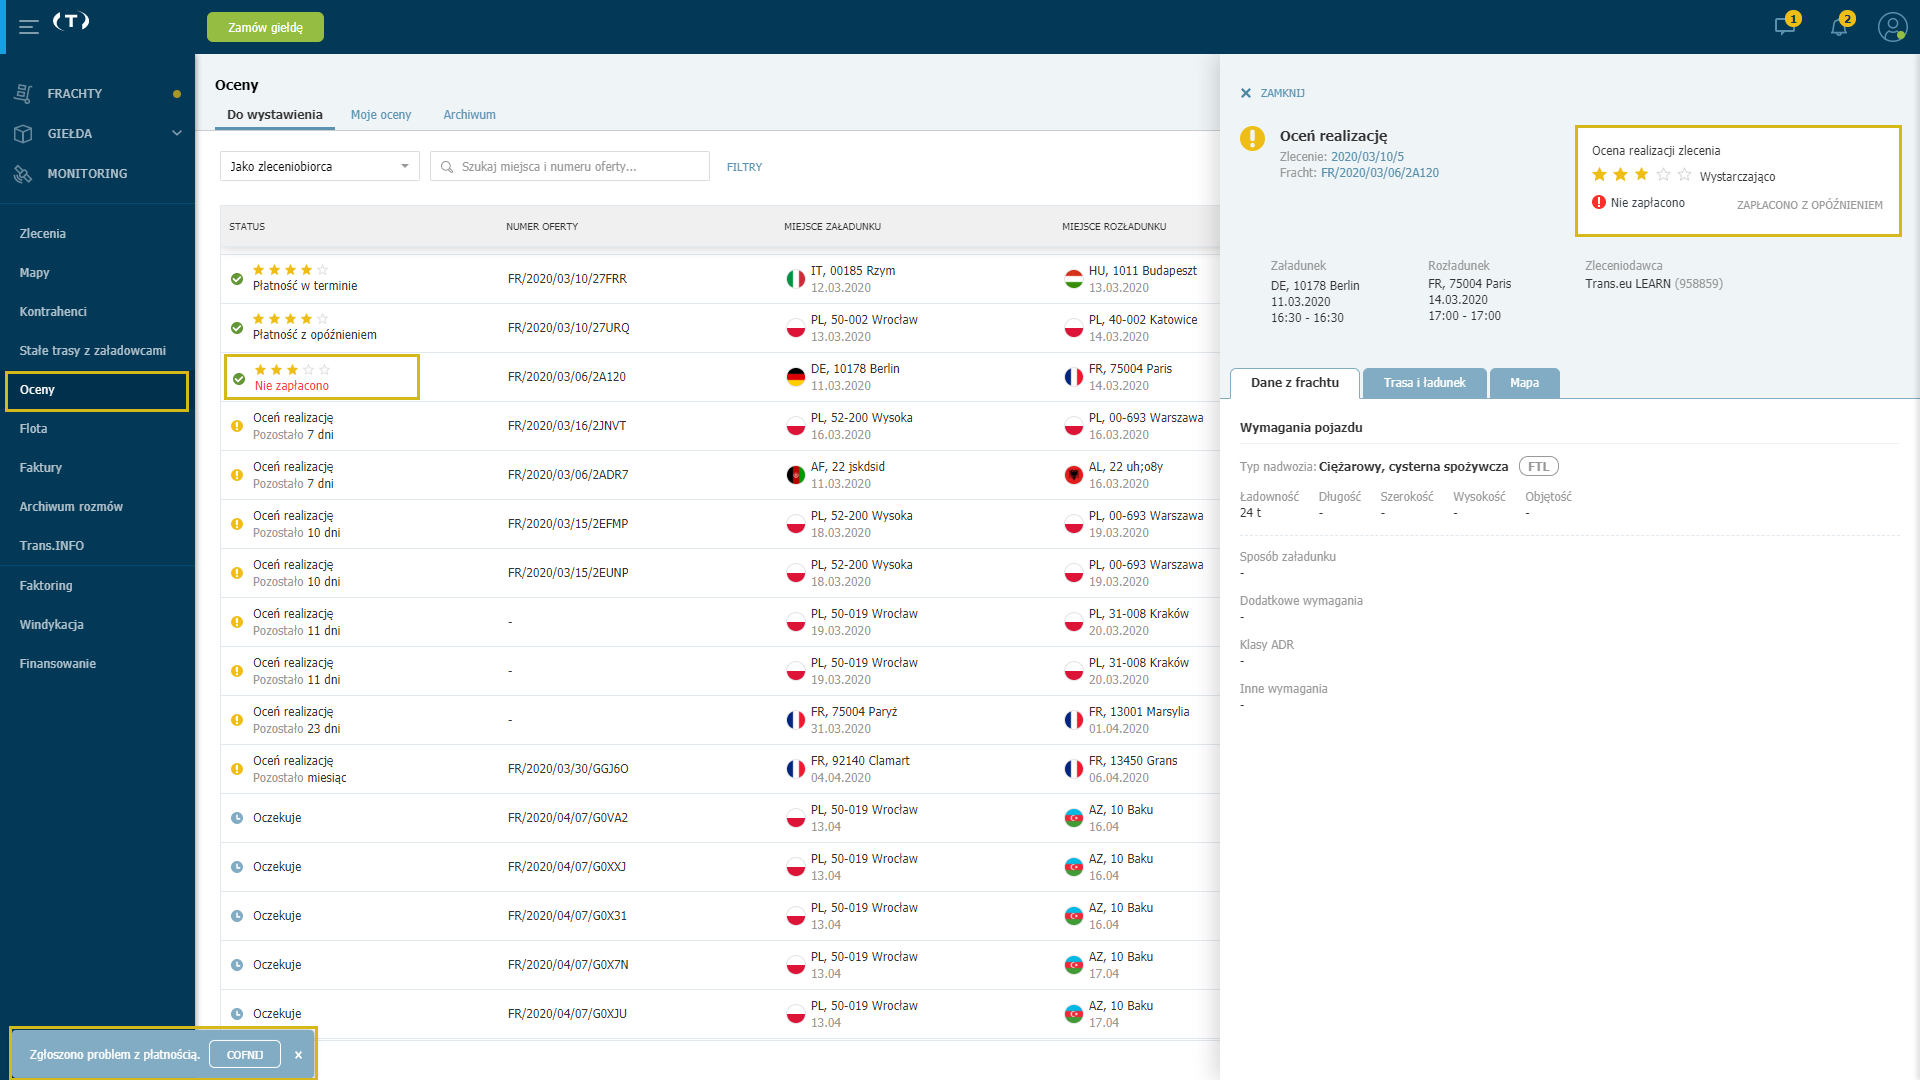Click the Monitoring icon in sidebar

(23, 173)
